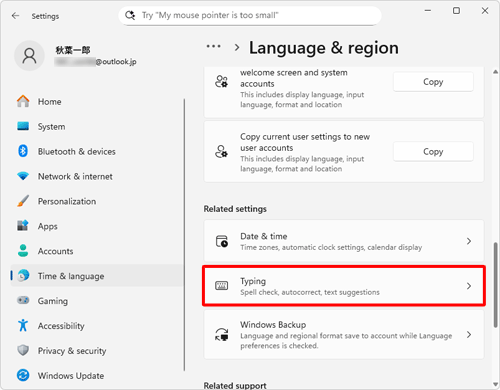Viewport: 500px width, 390px height.
Task: Select Accessibility label in sidebar
Action: 61,326
